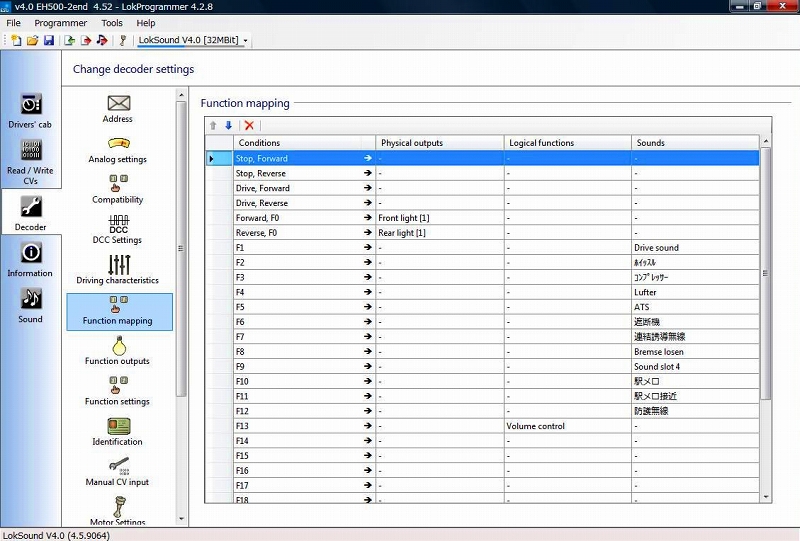Click the Save floppy disk icon
Viewport: 800px width, 541px height.
point(49,40)
